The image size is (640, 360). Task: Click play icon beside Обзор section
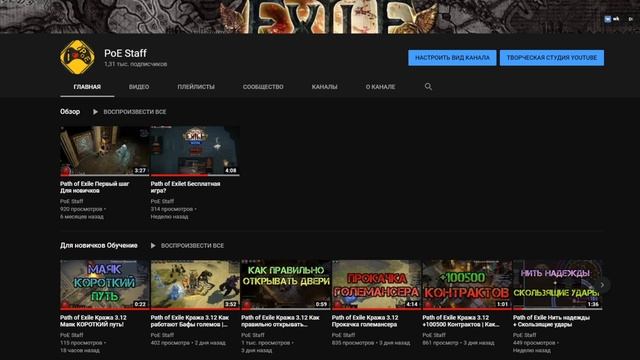pyautogui.click(x=95, y=112)
